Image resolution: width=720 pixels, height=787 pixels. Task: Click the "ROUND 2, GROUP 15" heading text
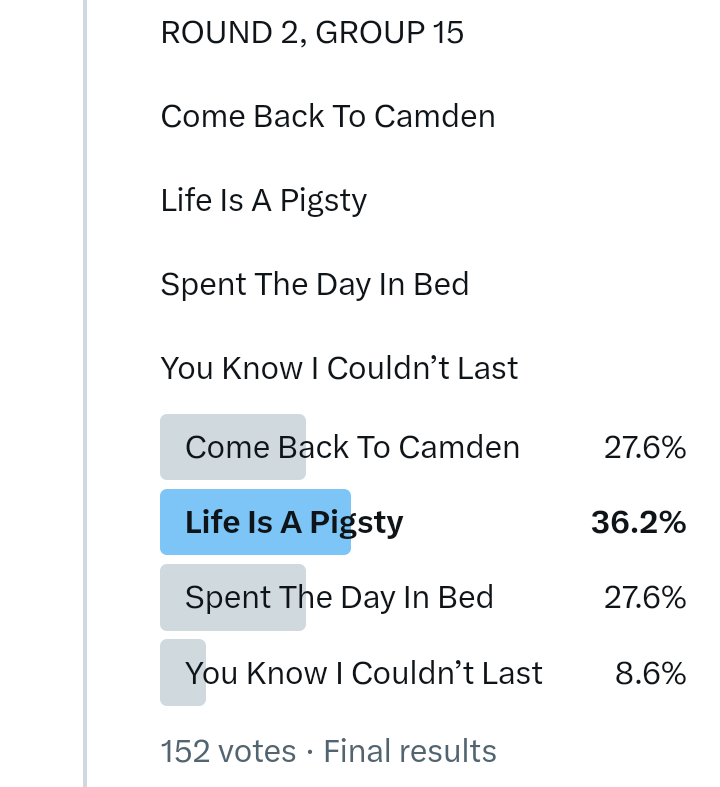point(312,33)
